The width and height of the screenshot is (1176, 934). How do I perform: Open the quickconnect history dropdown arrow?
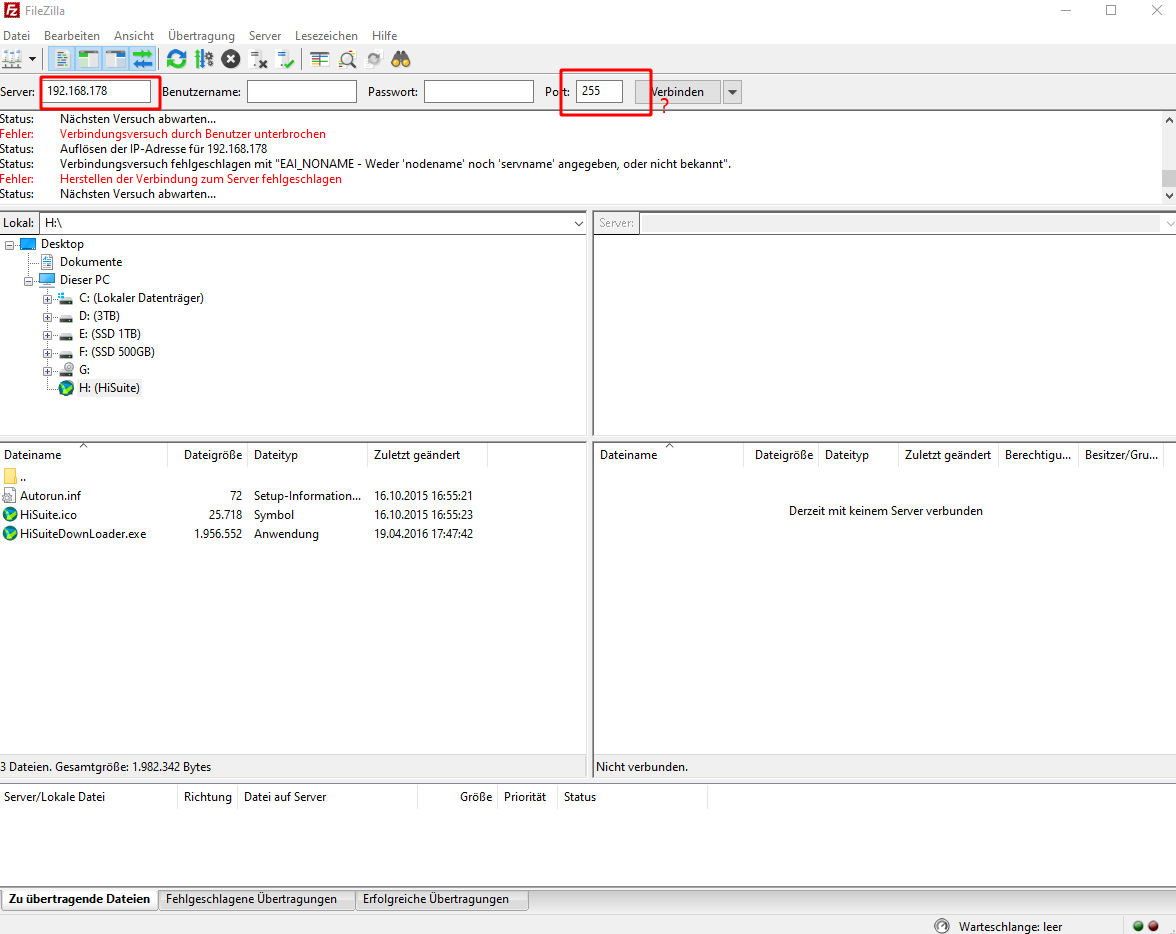(x=732, y=92)
